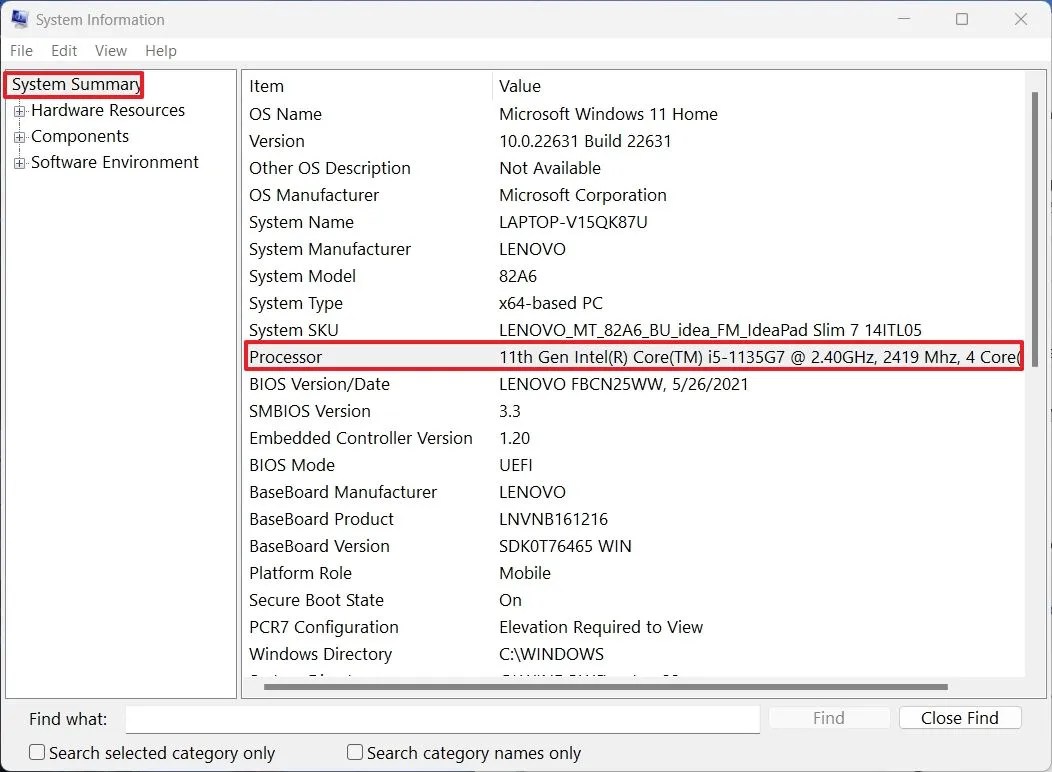The image size is (1052, 772).
Task: Expand the Components tree node
Action: (x=20, y=136)
